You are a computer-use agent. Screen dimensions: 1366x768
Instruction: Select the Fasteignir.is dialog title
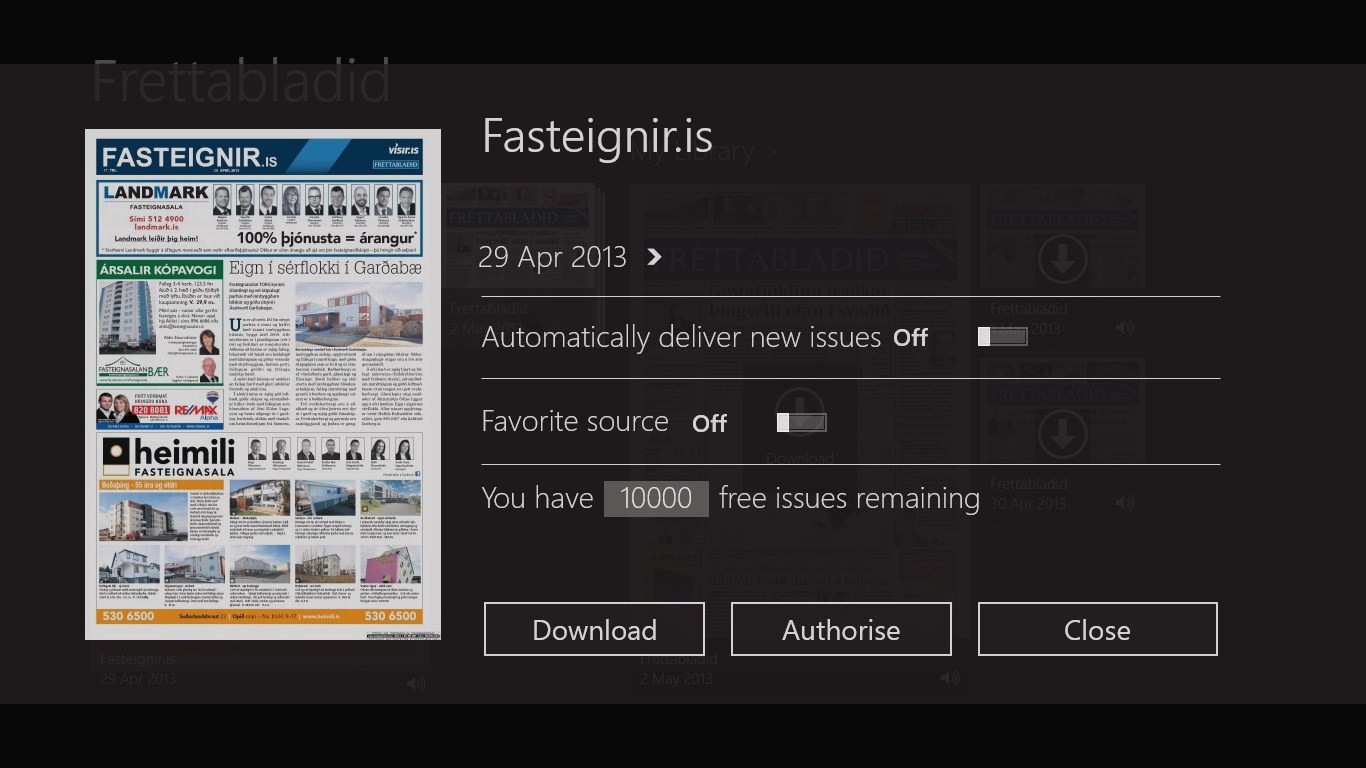pos(597,137)
